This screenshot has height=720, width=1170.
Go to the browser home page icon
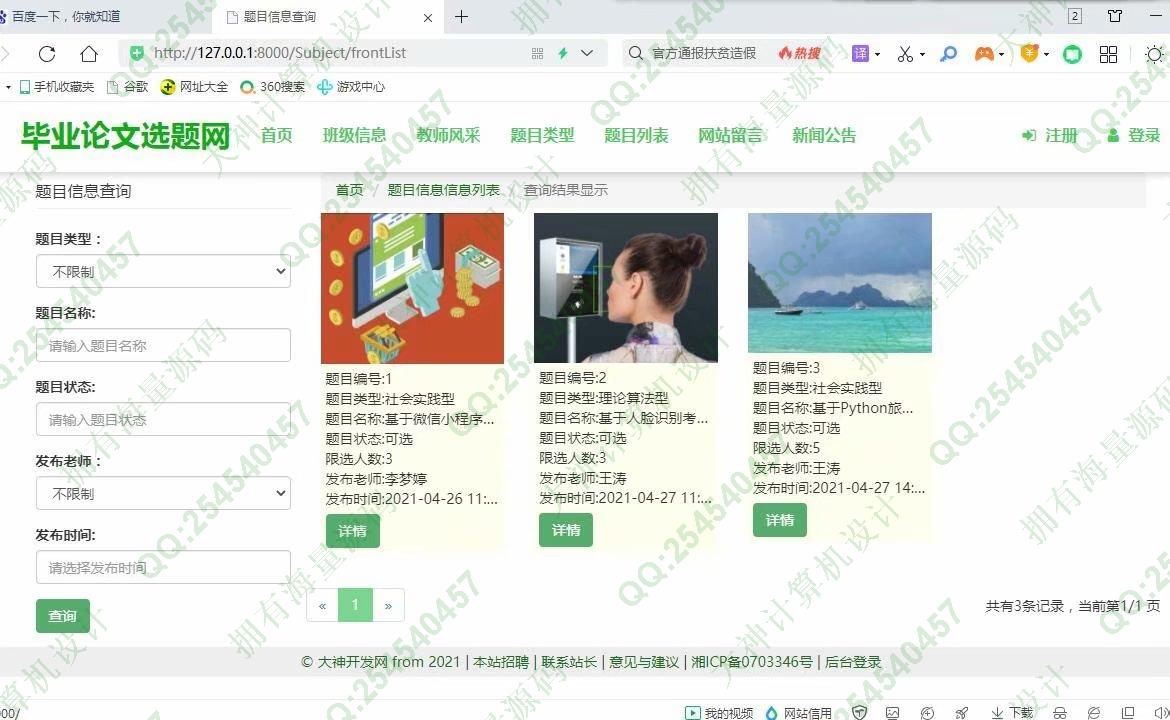[x=89, y=54]
